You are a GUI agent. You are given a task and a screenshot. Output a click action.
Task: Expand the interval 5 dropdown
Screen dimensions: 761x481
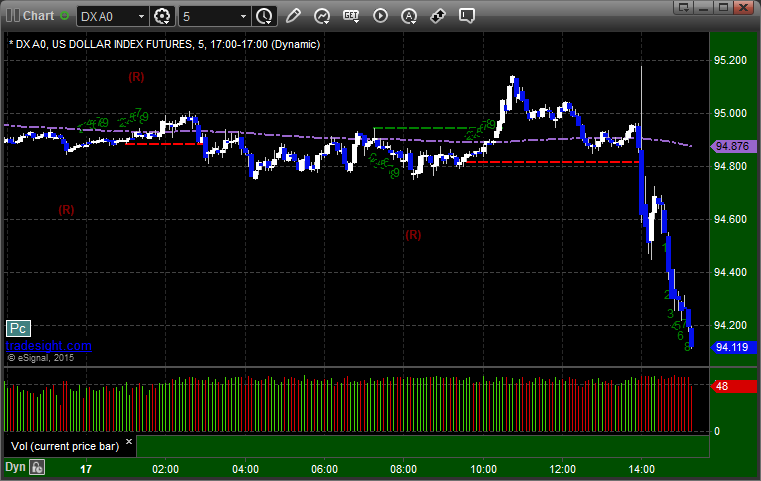[243, 17]
